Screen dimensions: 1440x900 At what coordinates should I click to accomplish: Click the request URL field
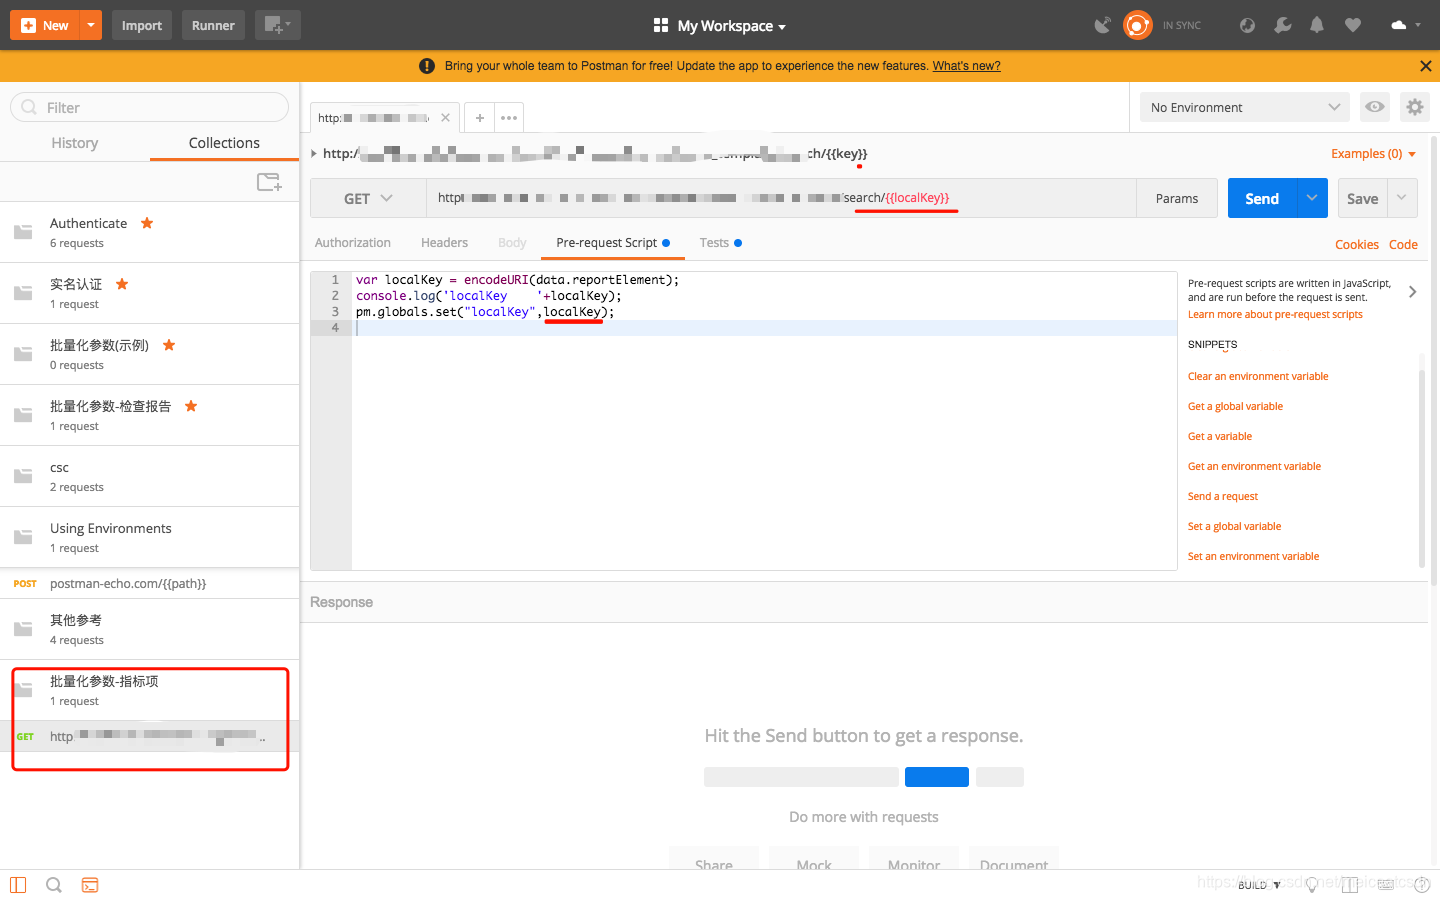click(x=781, y=198)
